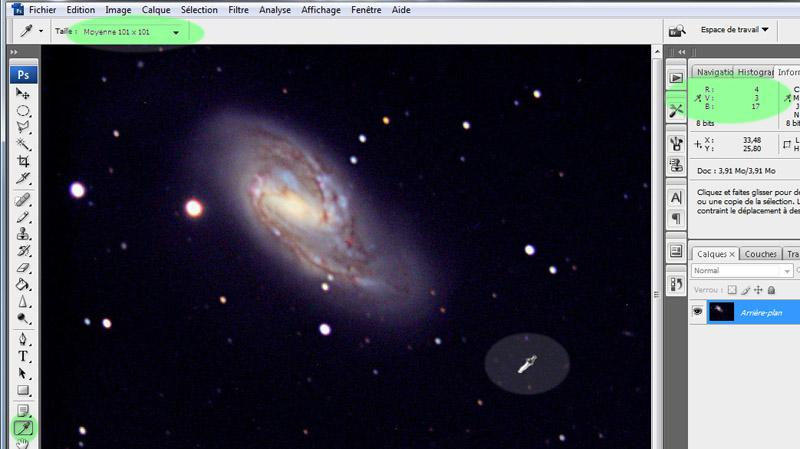Image resolution: width=800 pixels, height=449 pixels.
Task: Switch to the Couches tab
Action: [x=760, y=254]
